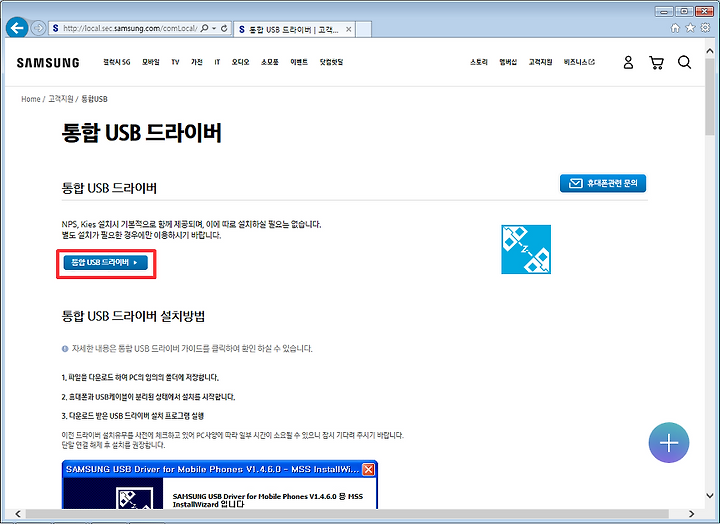Open the 오디오 menu item

(x=240, y=62)
